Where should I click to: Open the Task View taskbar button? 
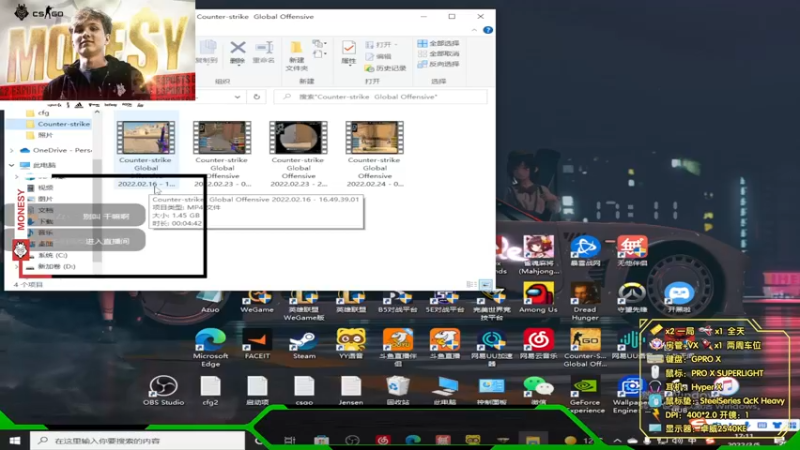pos(289,440)
